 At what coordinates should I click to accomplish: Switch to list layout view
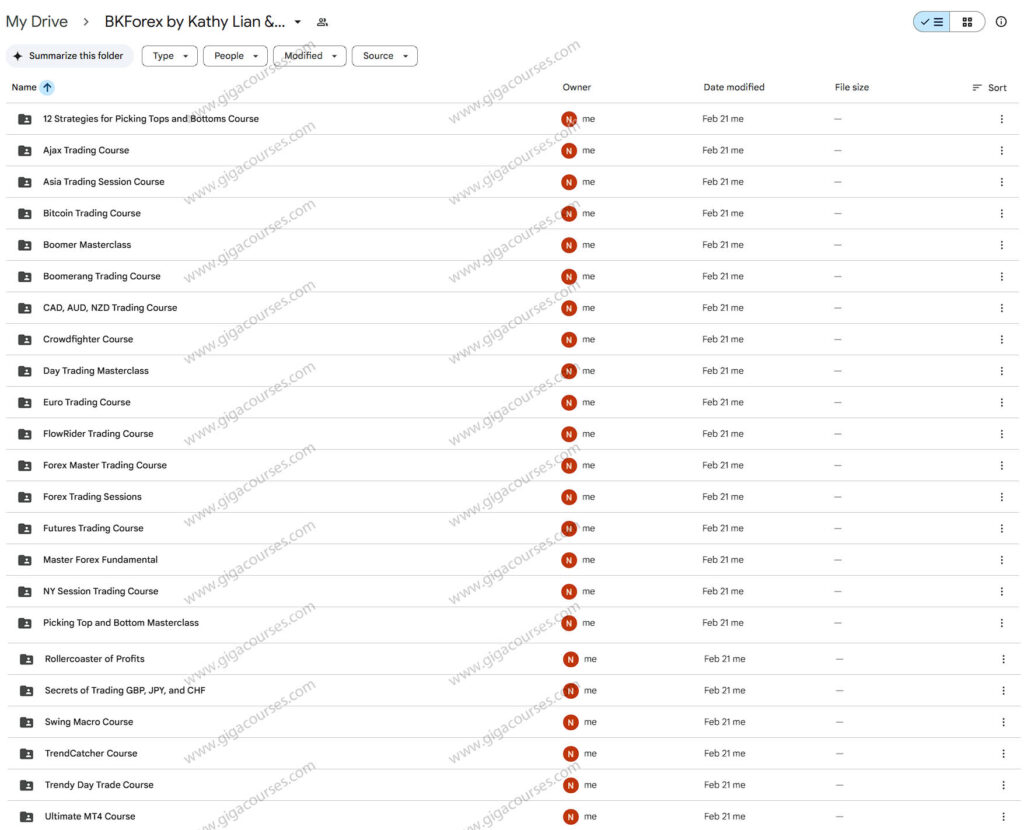coord(932,22)
